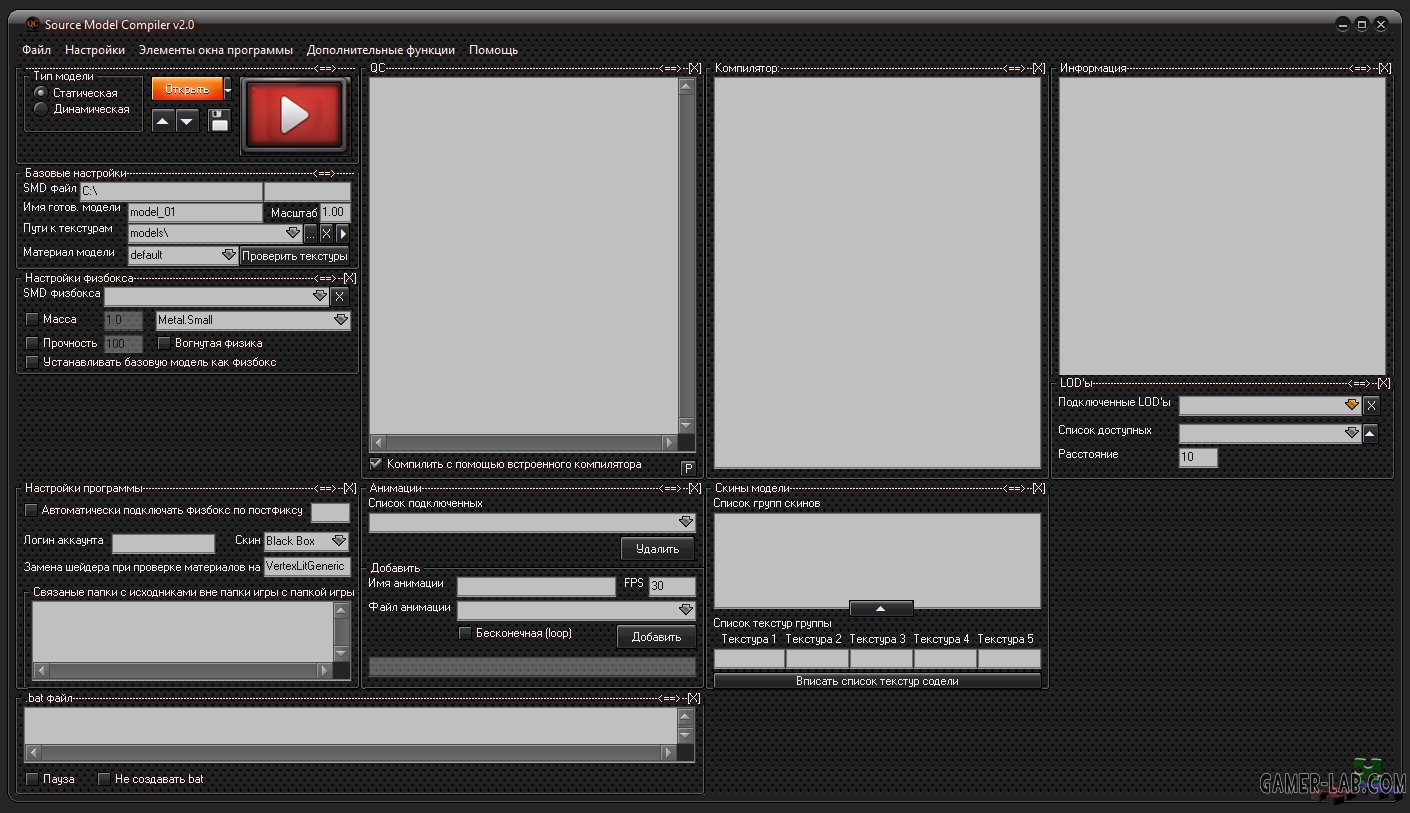Enable the Пауза checkbox

click(x=33, y=779)
